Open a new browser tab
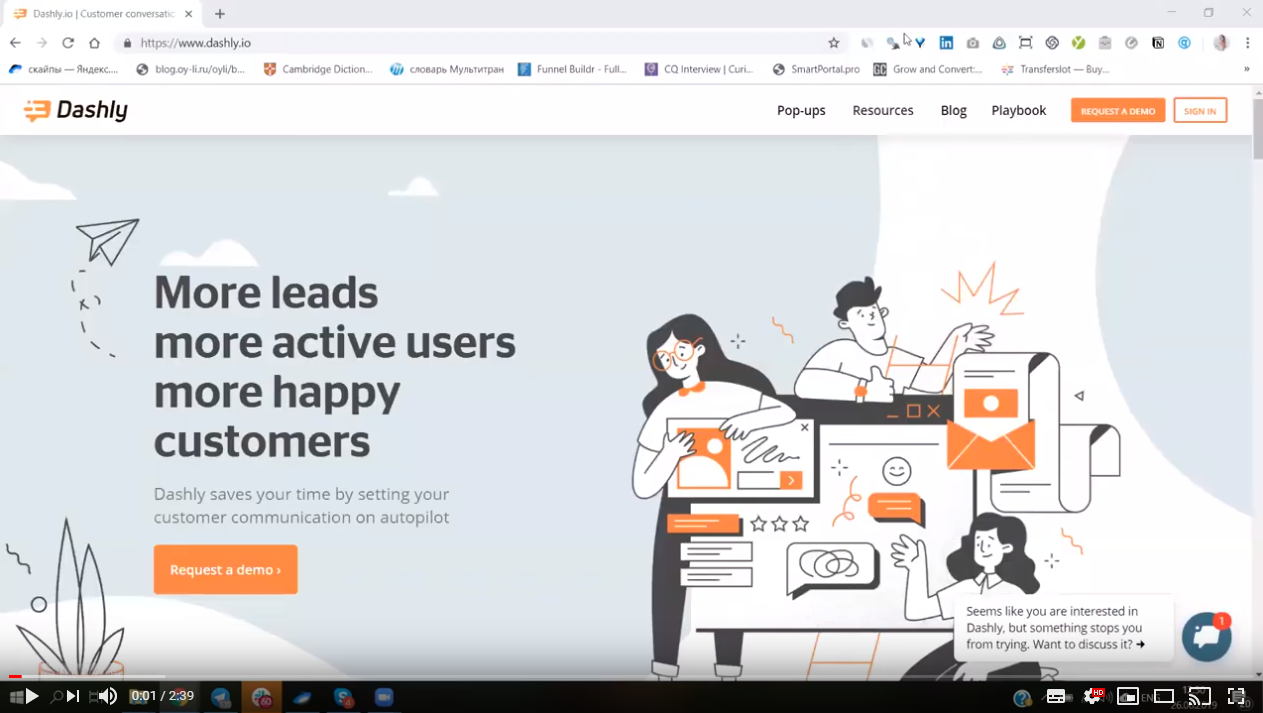The width and height of the screenshot is (1263, 713). tap(220, 14)
